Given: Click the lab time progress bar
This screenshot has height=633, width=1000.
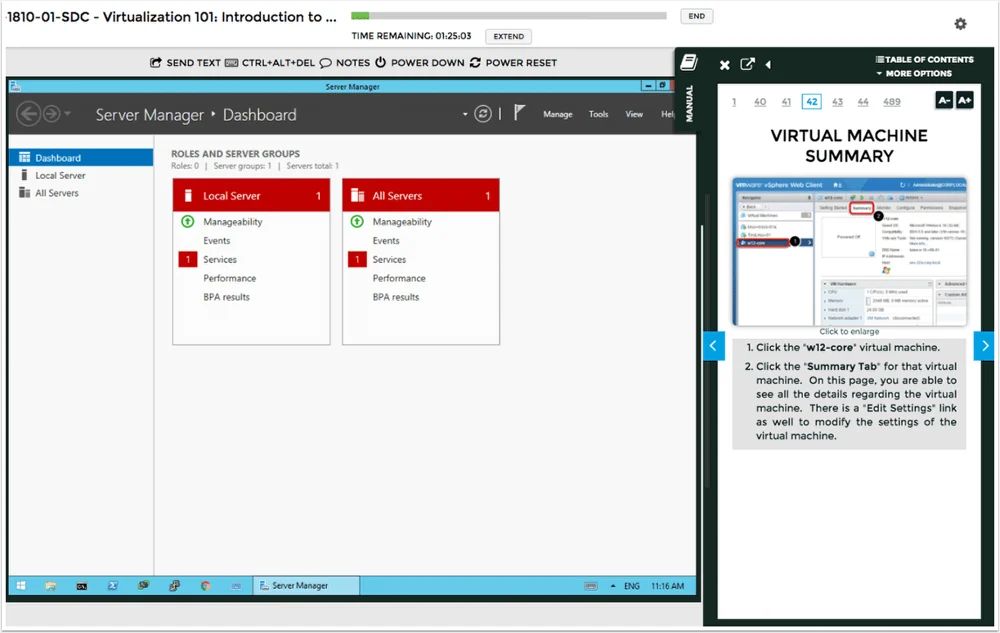Looking at the screenshot, I should 509,15.
